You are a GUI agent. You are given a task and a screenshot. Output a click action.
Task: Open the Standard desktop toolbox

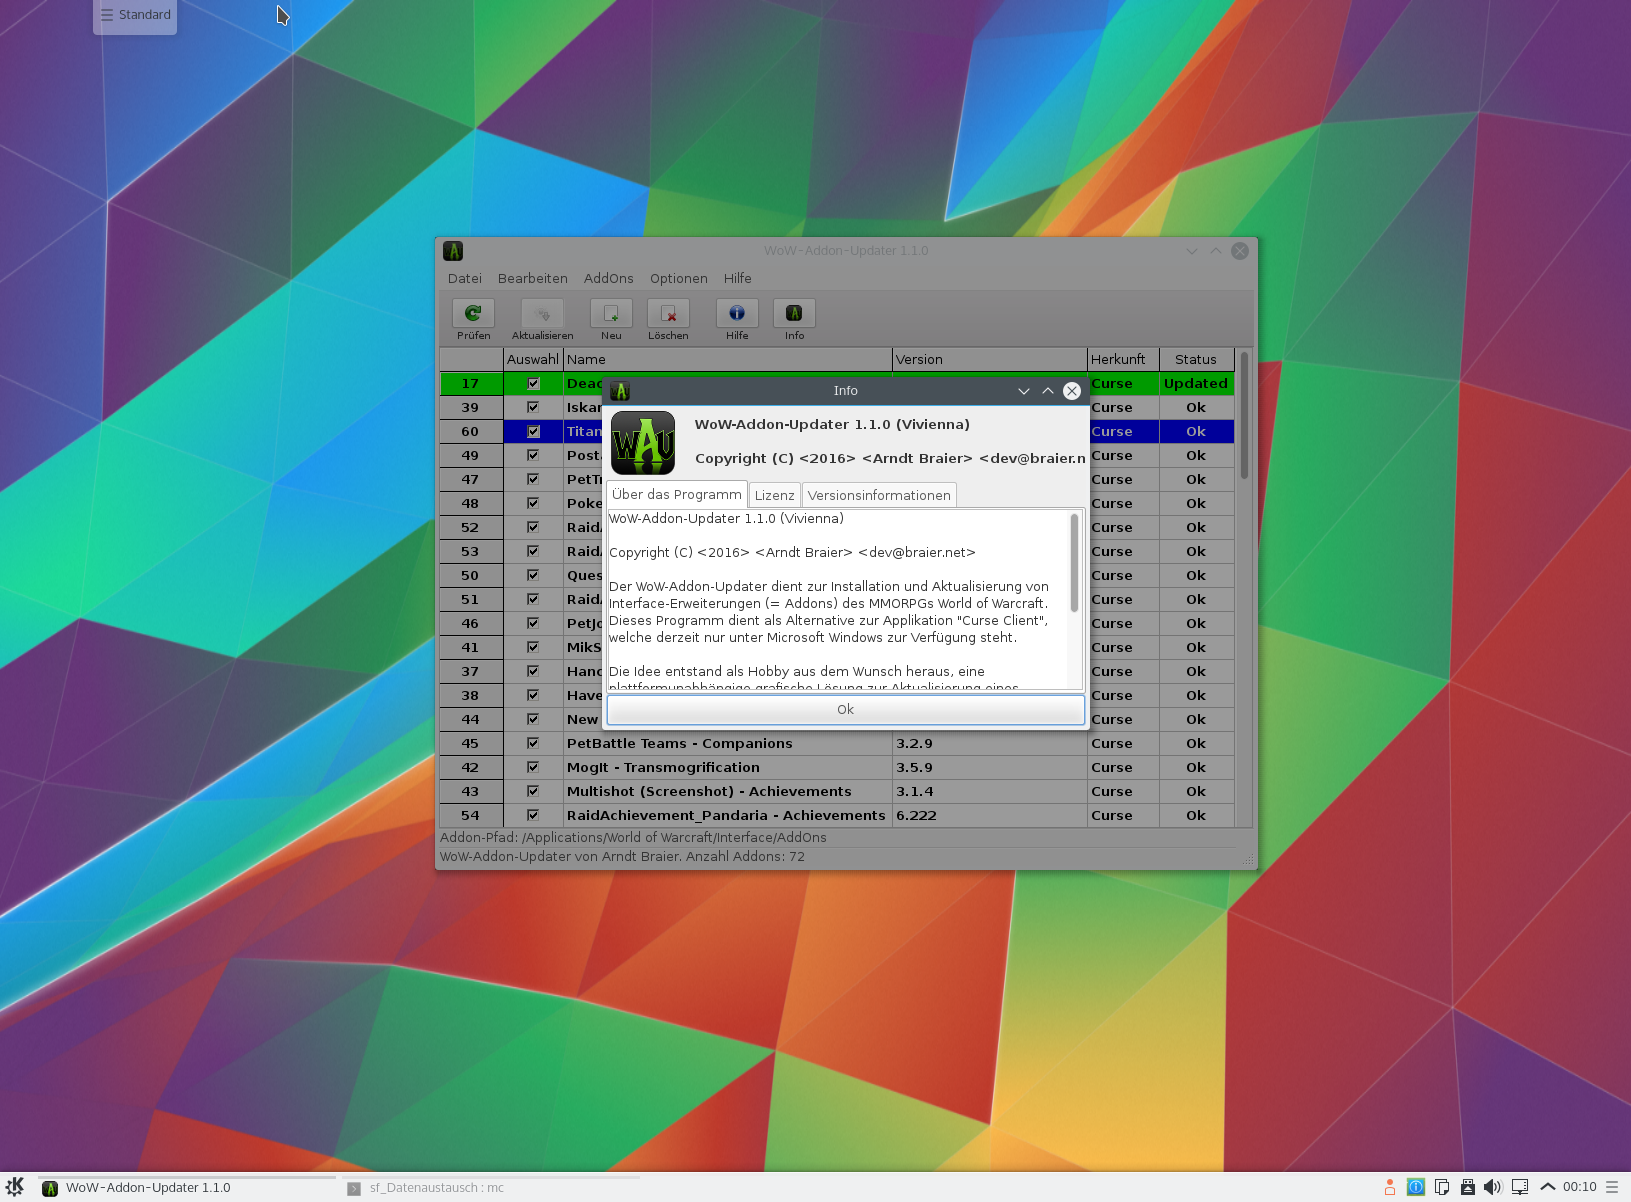click(135, 15)
